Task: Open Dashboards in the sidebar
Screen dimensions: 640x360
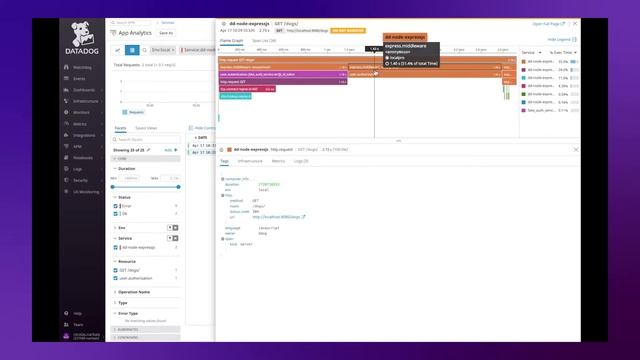Action: pyautogui.click(x=84, y=90)
